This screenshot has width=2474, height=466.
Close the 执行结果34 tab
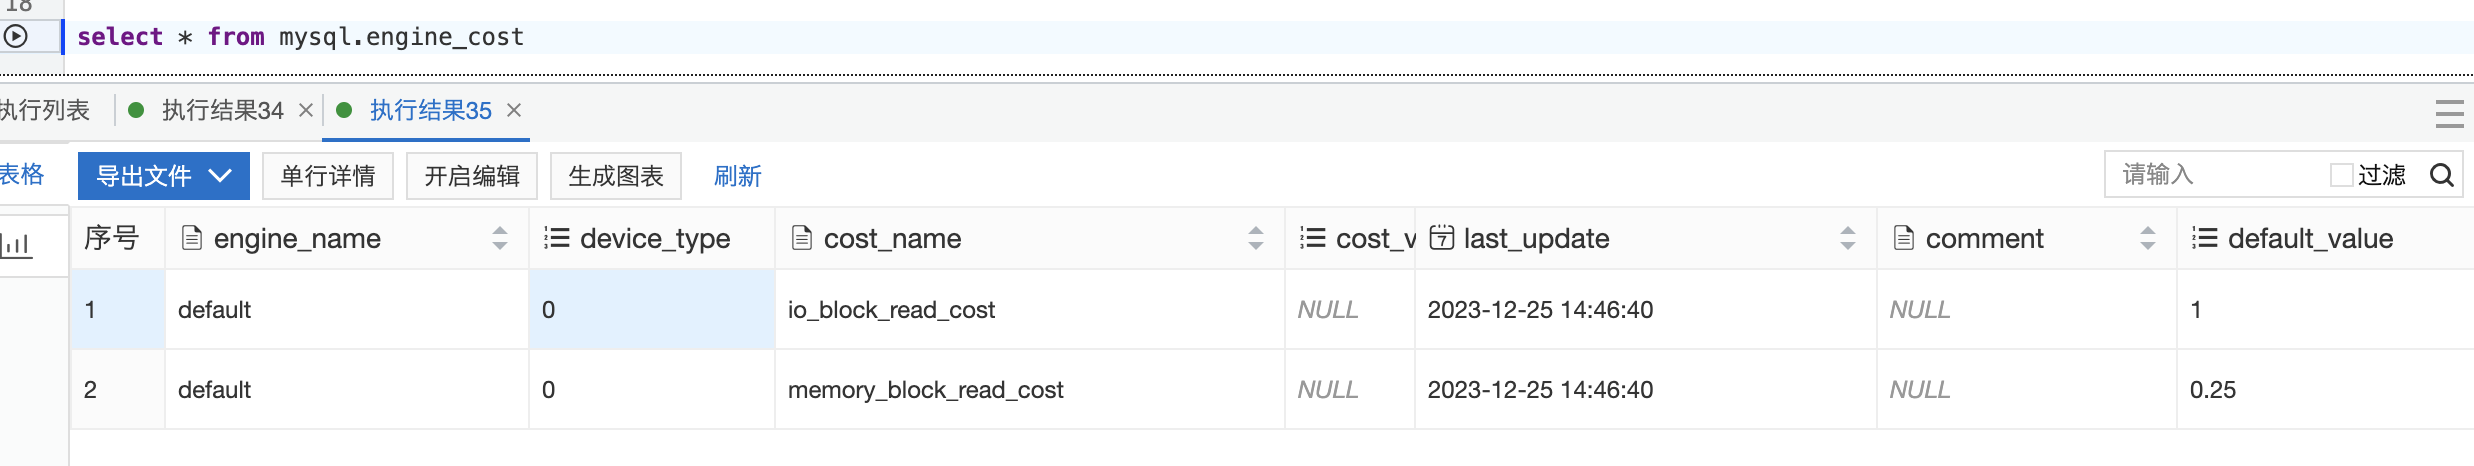pyautogui.click(x=306, y=110)
